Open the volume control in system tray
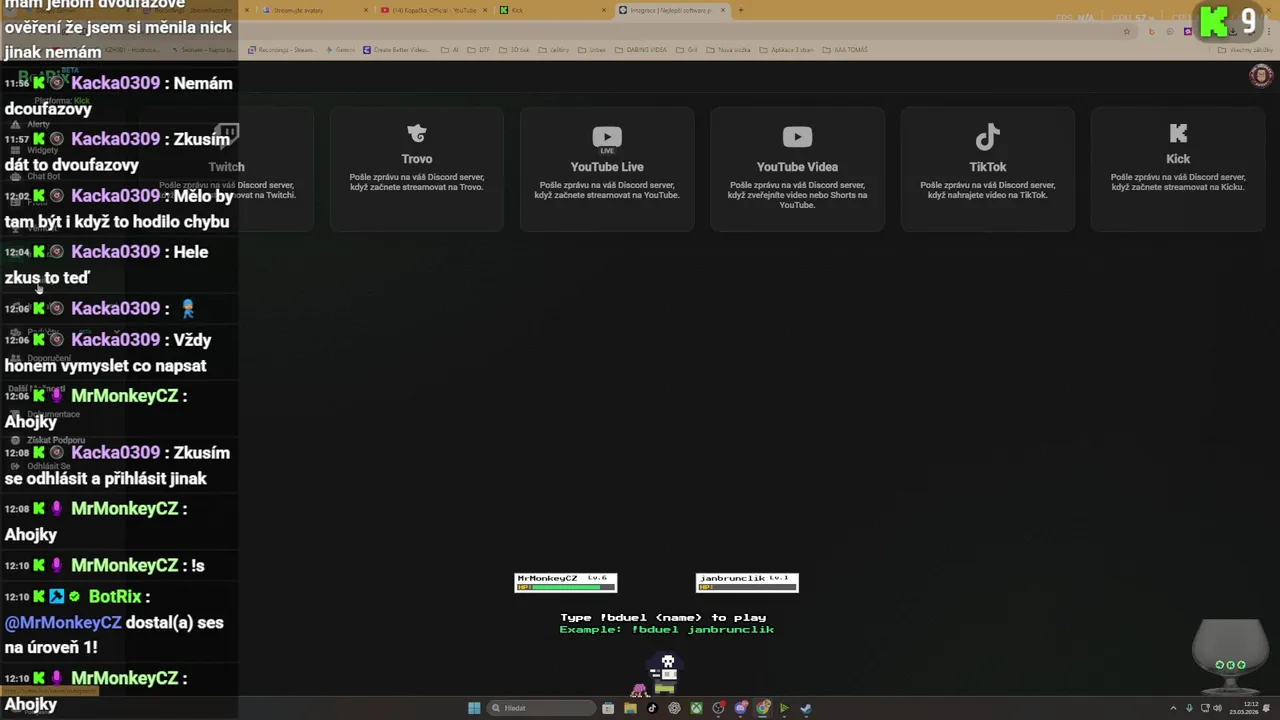Image resolution: width=1280 pixels, height=720 pixels. point(1217,708)
